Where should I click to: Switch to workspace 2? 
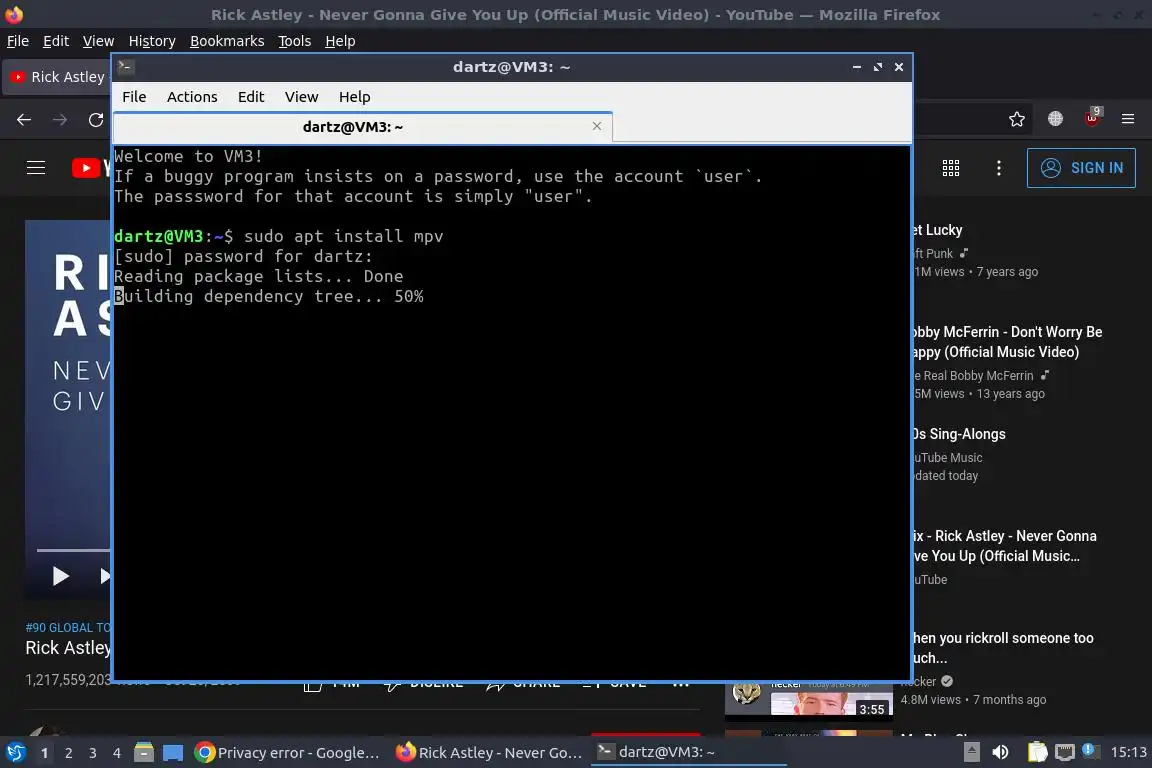tap(69, 753)
